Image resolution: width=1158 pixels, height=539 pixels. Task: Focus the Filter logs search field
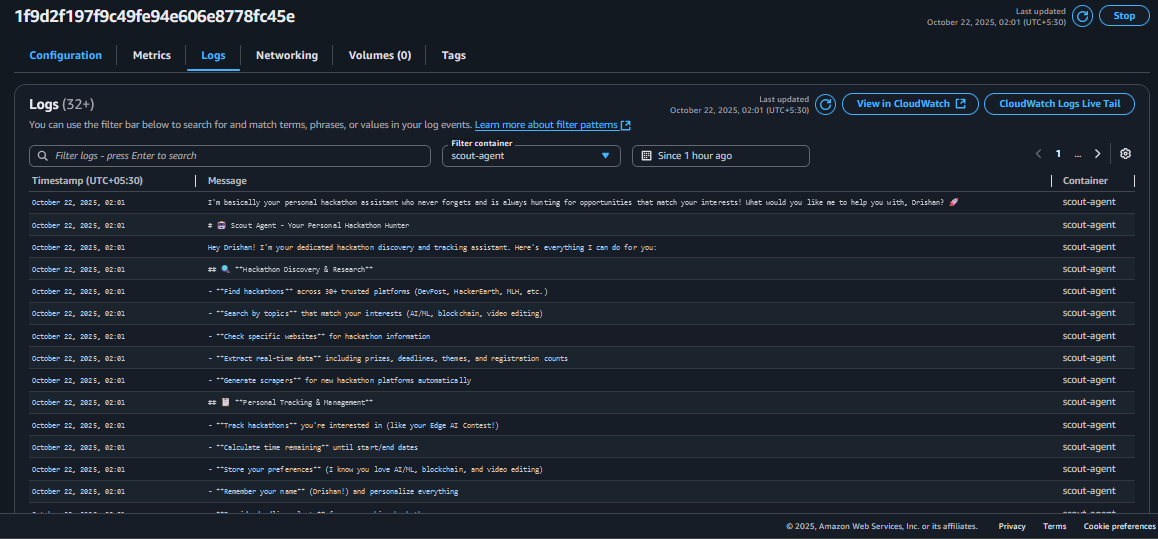[x=230, y=156]
